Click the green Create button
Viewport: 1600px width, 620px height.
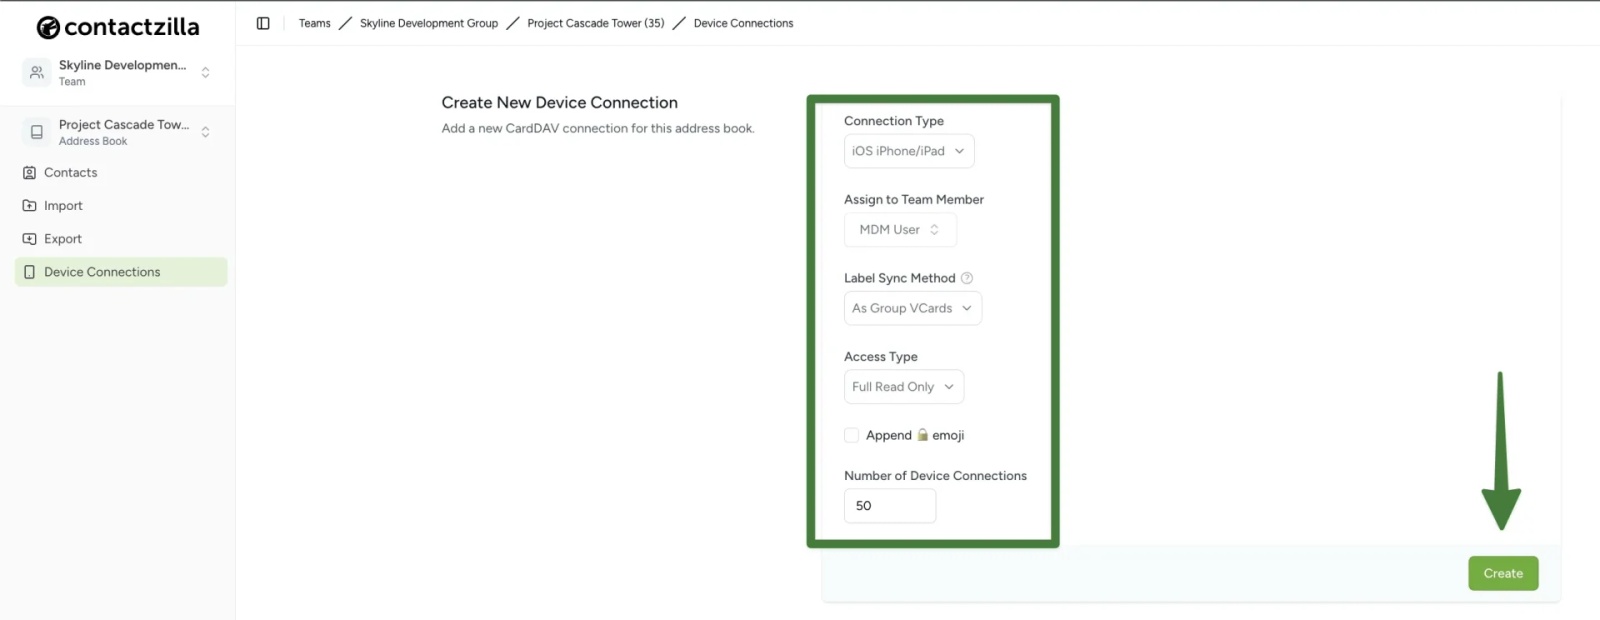[x=1503, y=573]
